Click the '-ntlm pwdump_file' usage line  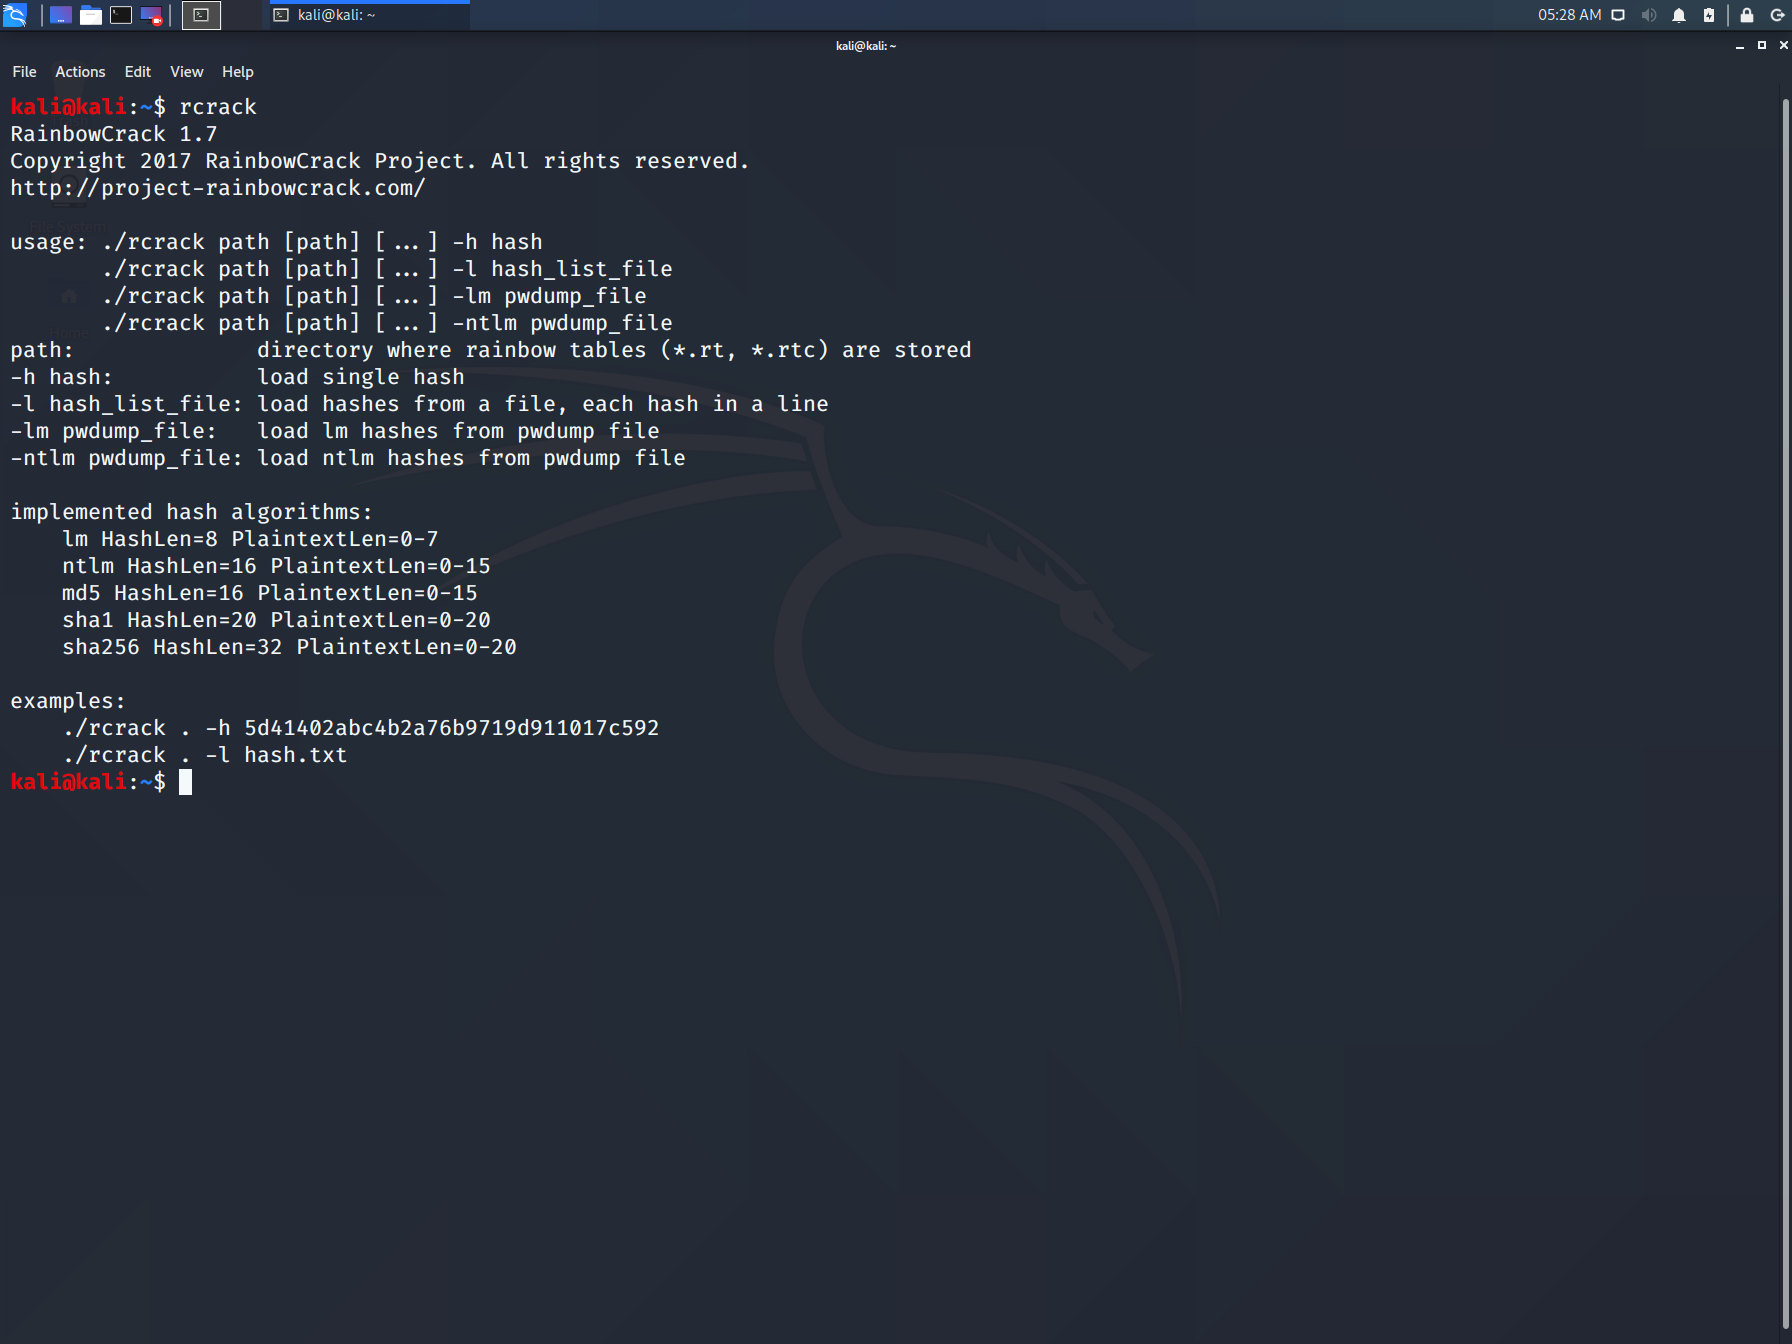(387, 323)
